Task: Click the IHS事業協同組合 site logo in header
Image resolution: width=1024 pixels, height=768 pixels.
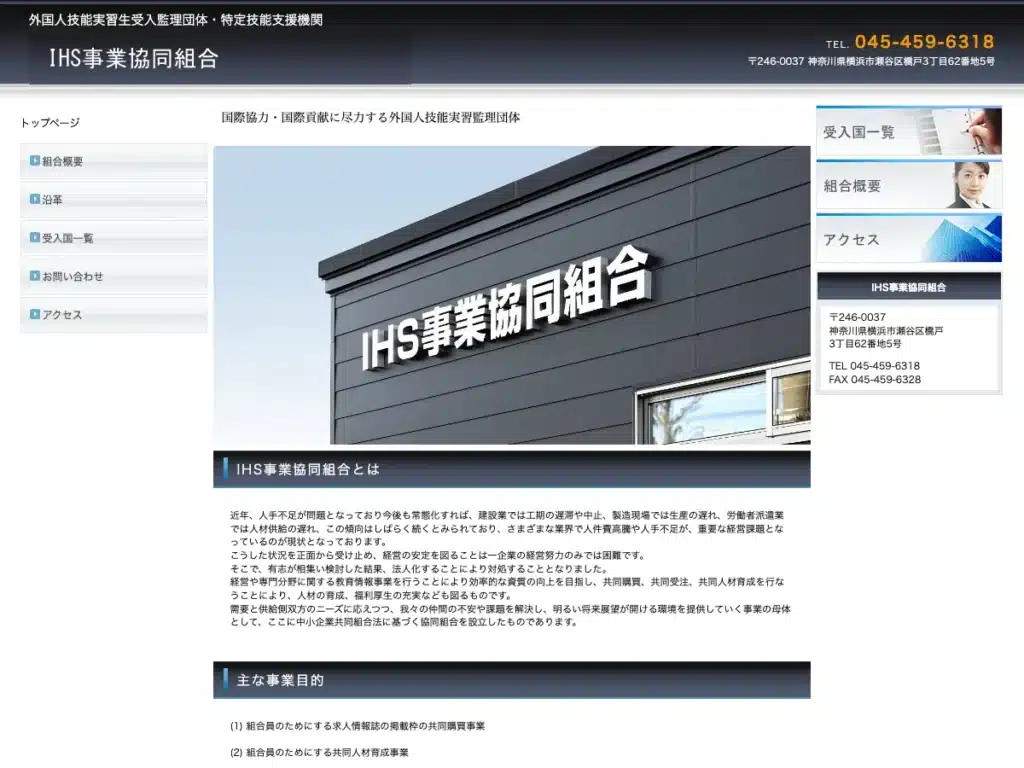Action: (x=134, y=59)
